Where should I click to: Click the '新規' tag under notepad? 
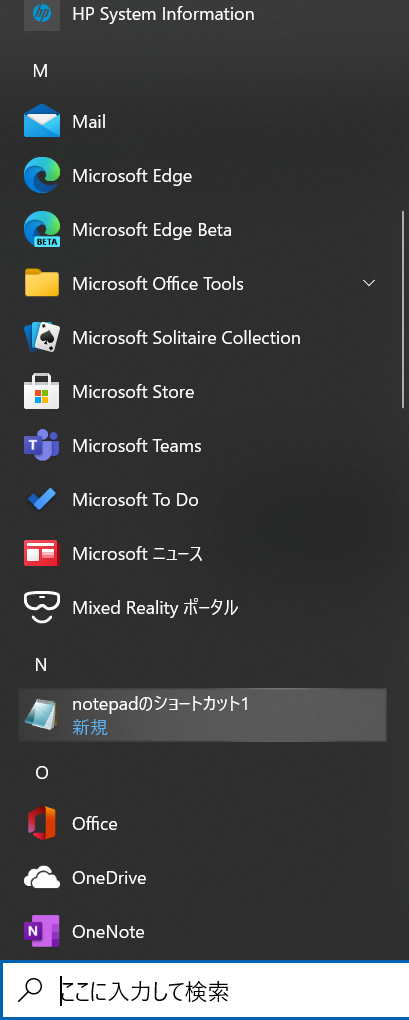90,727
